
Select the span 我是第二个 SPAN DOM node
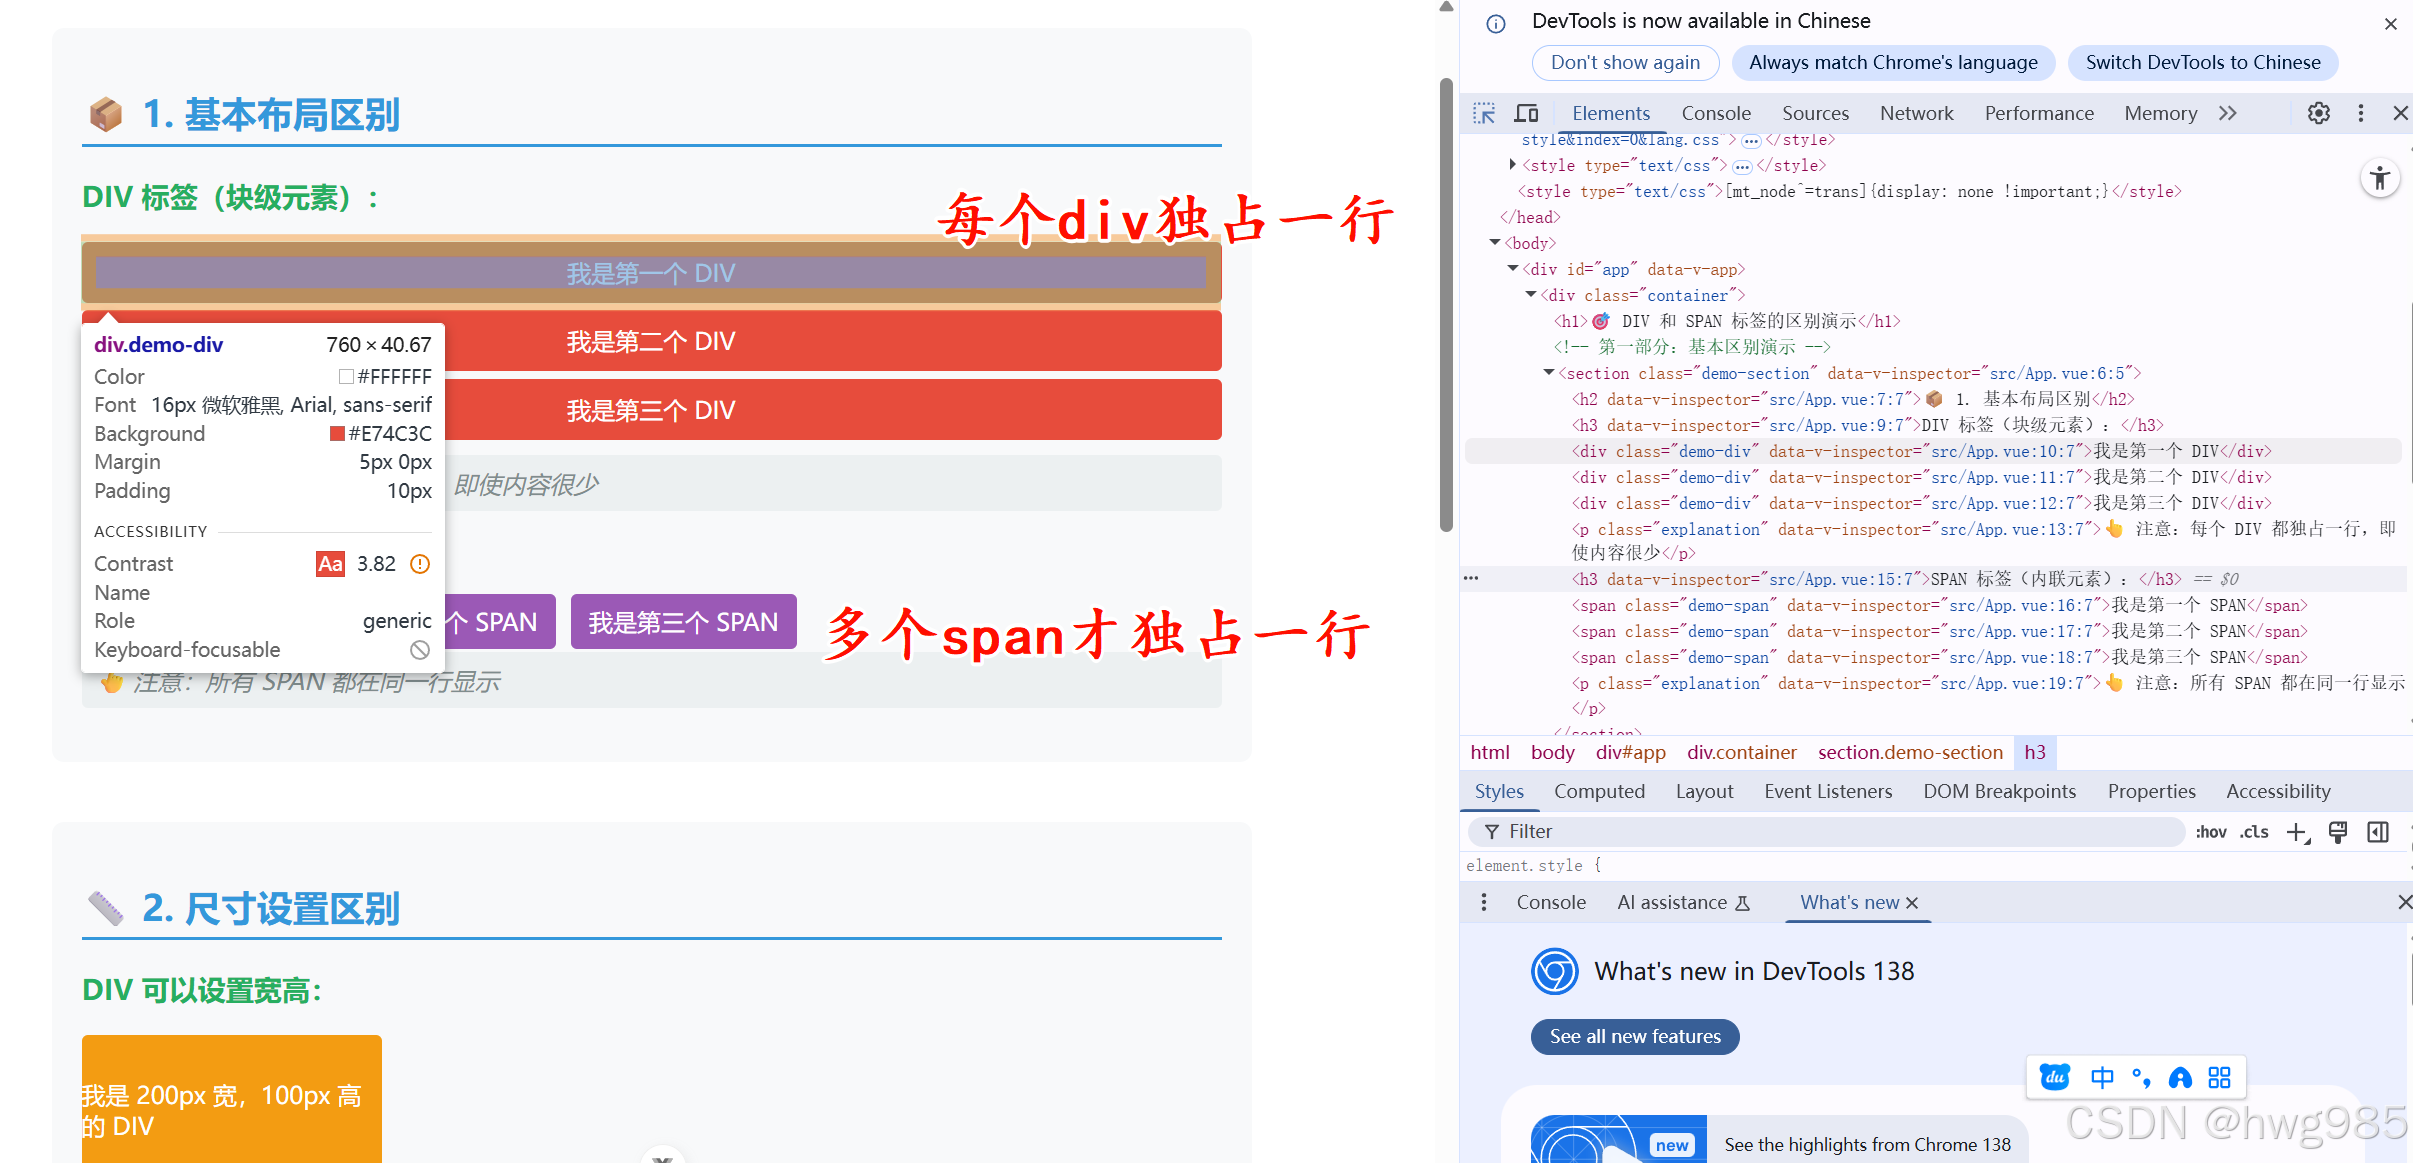[1939, 631]
